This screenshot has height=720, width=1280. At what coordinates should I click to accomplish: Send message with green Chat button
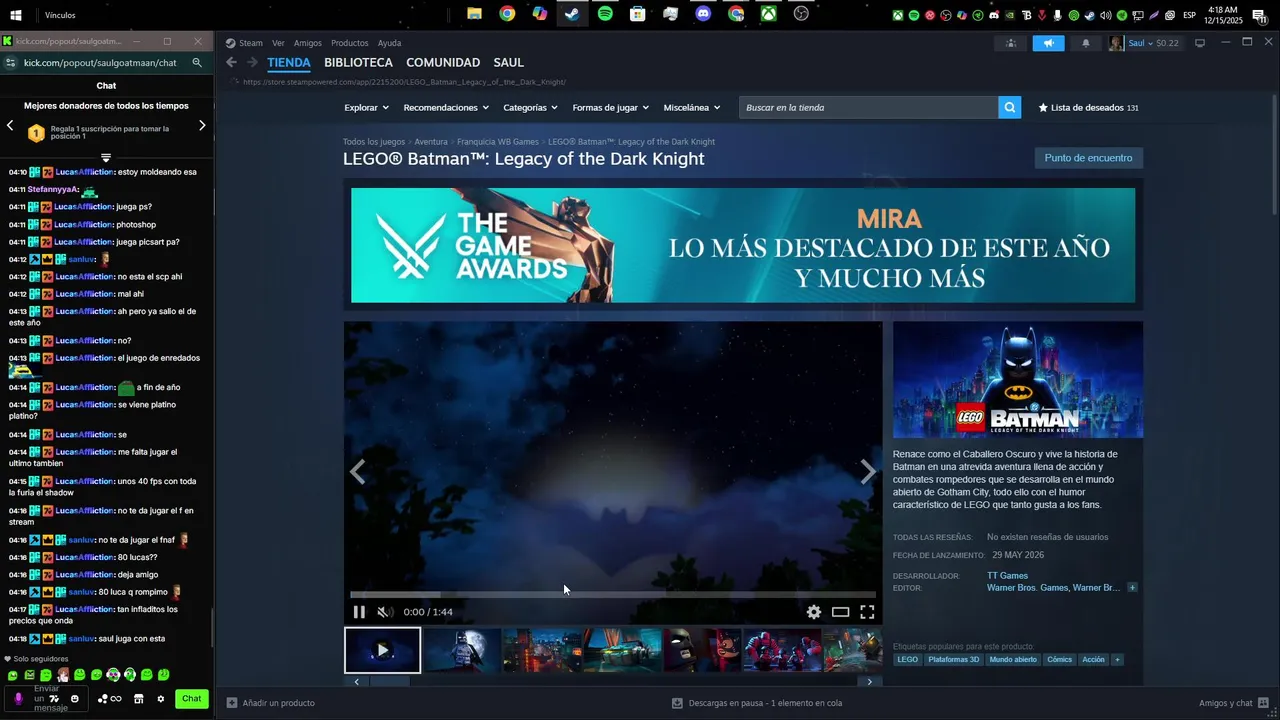(191, 699)
